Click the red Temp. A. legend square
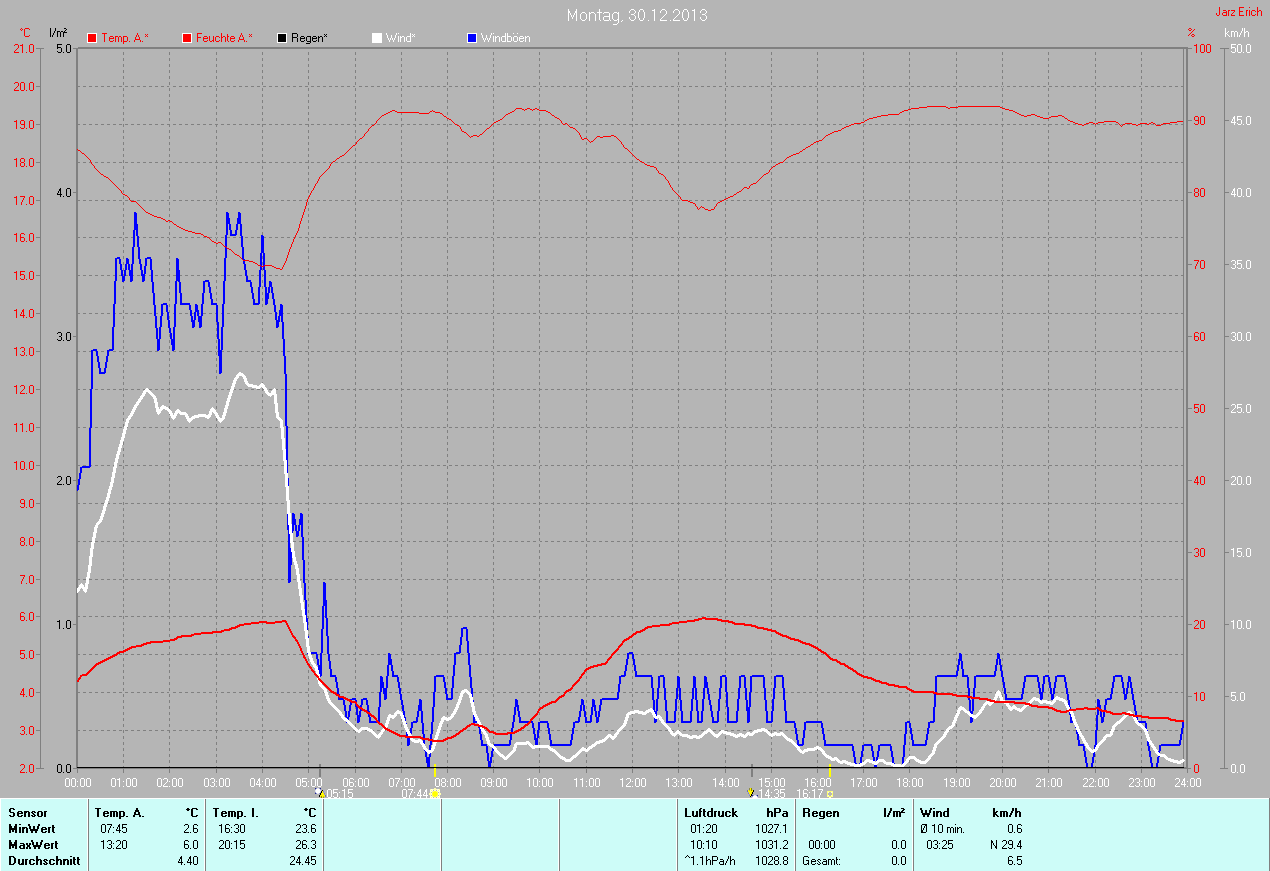The height and width of the screenshot is (871, 1270). 92,38
